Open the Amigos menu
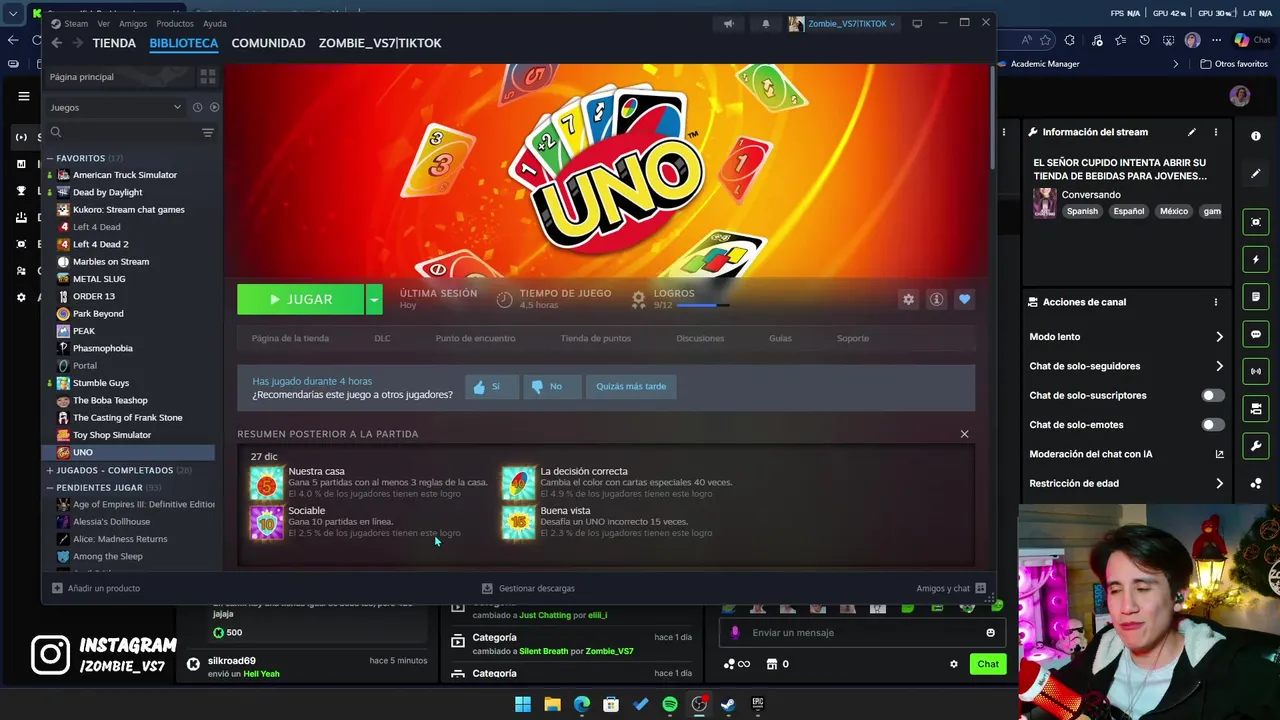The image size is (1280, 720). click(133, 23)
